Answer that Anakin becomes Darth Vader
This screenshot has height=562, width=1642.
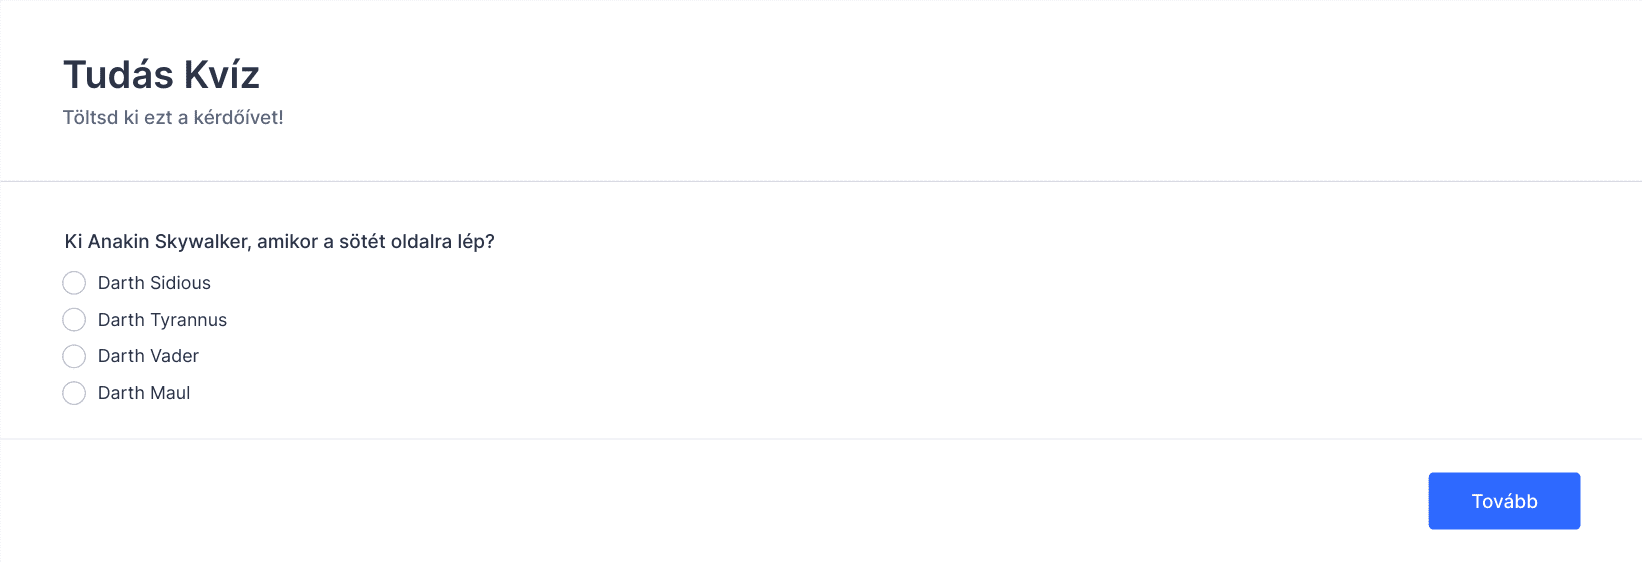click(74, 356)
